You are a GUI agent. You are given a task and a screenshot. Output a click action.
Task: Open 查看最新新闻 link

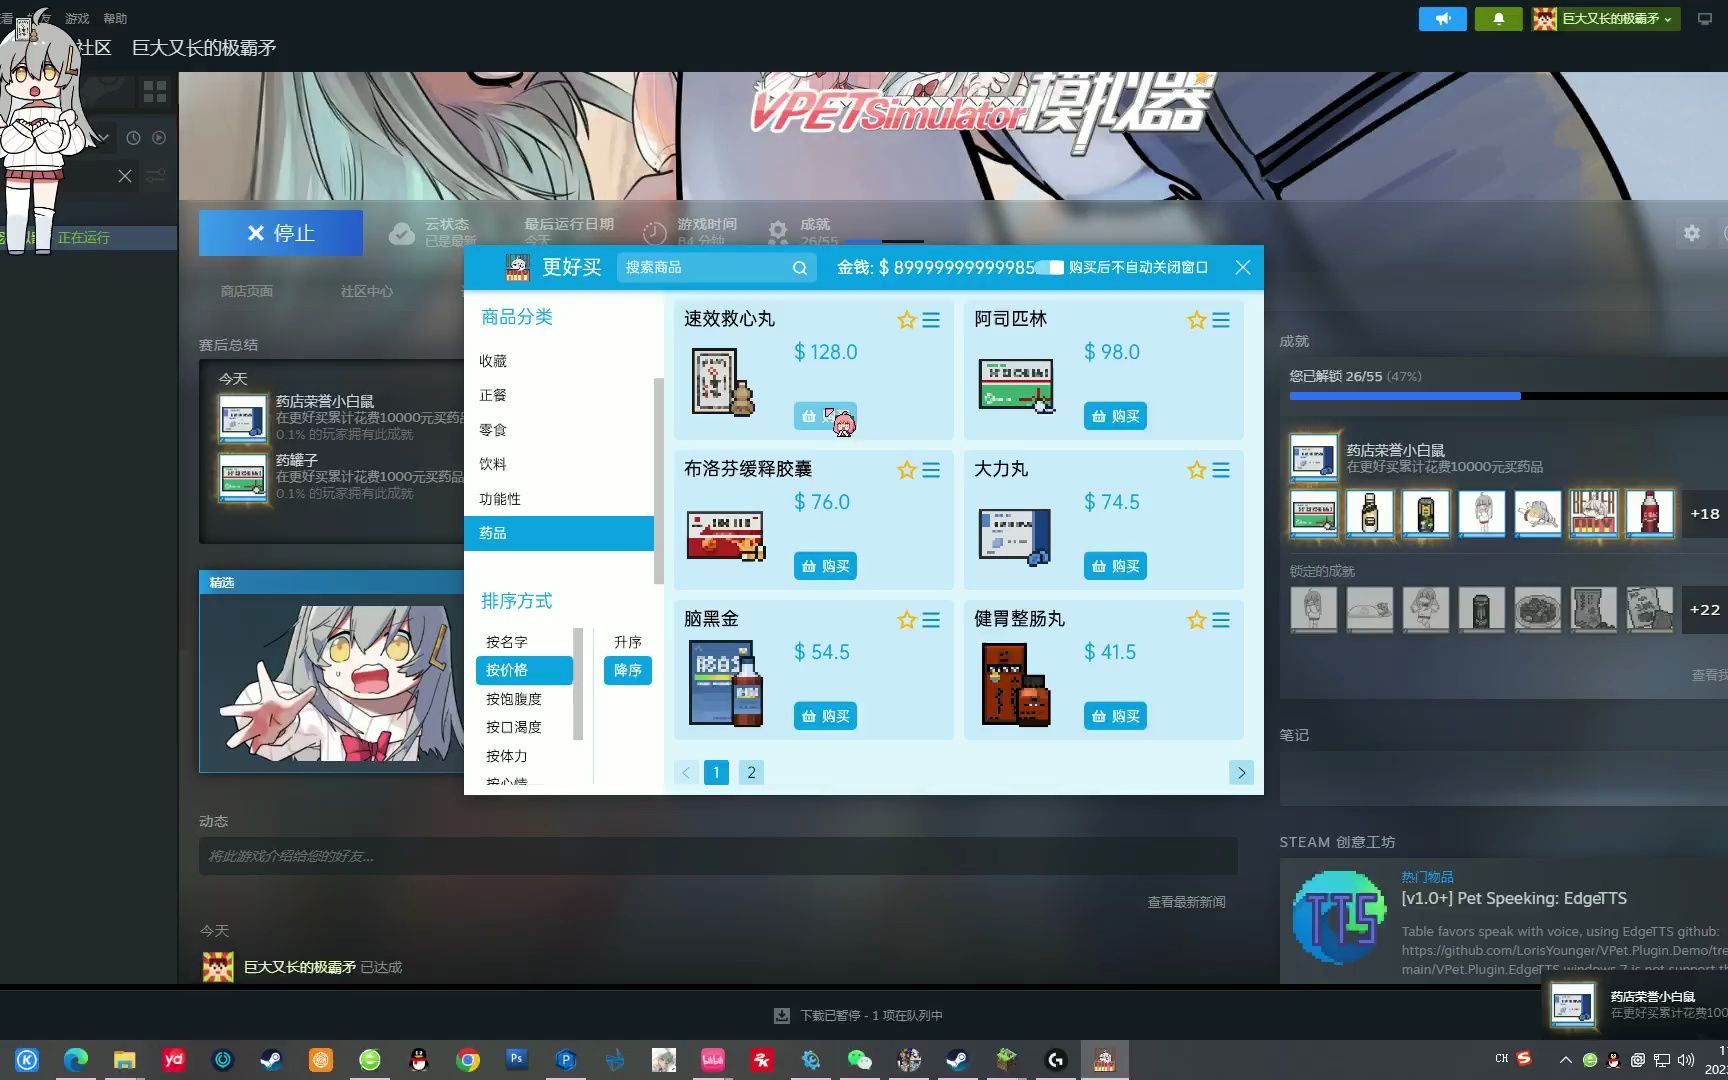coord(1186,902)
